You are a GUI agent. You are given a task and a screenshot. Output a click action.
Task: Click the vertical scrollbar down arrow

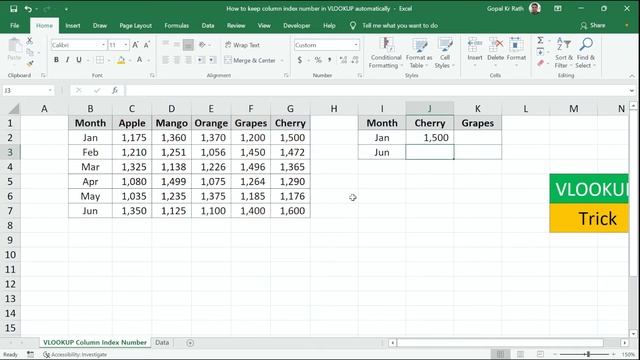click(633, 333)
